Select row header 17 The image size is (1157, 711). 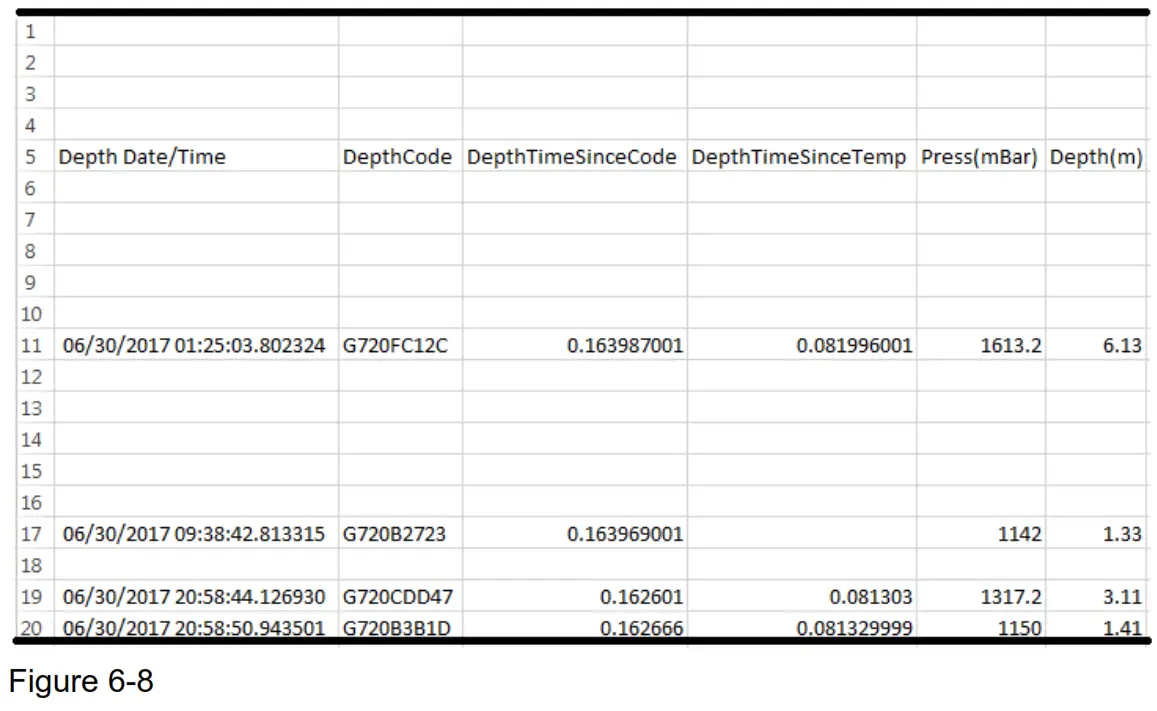(35, 533)
